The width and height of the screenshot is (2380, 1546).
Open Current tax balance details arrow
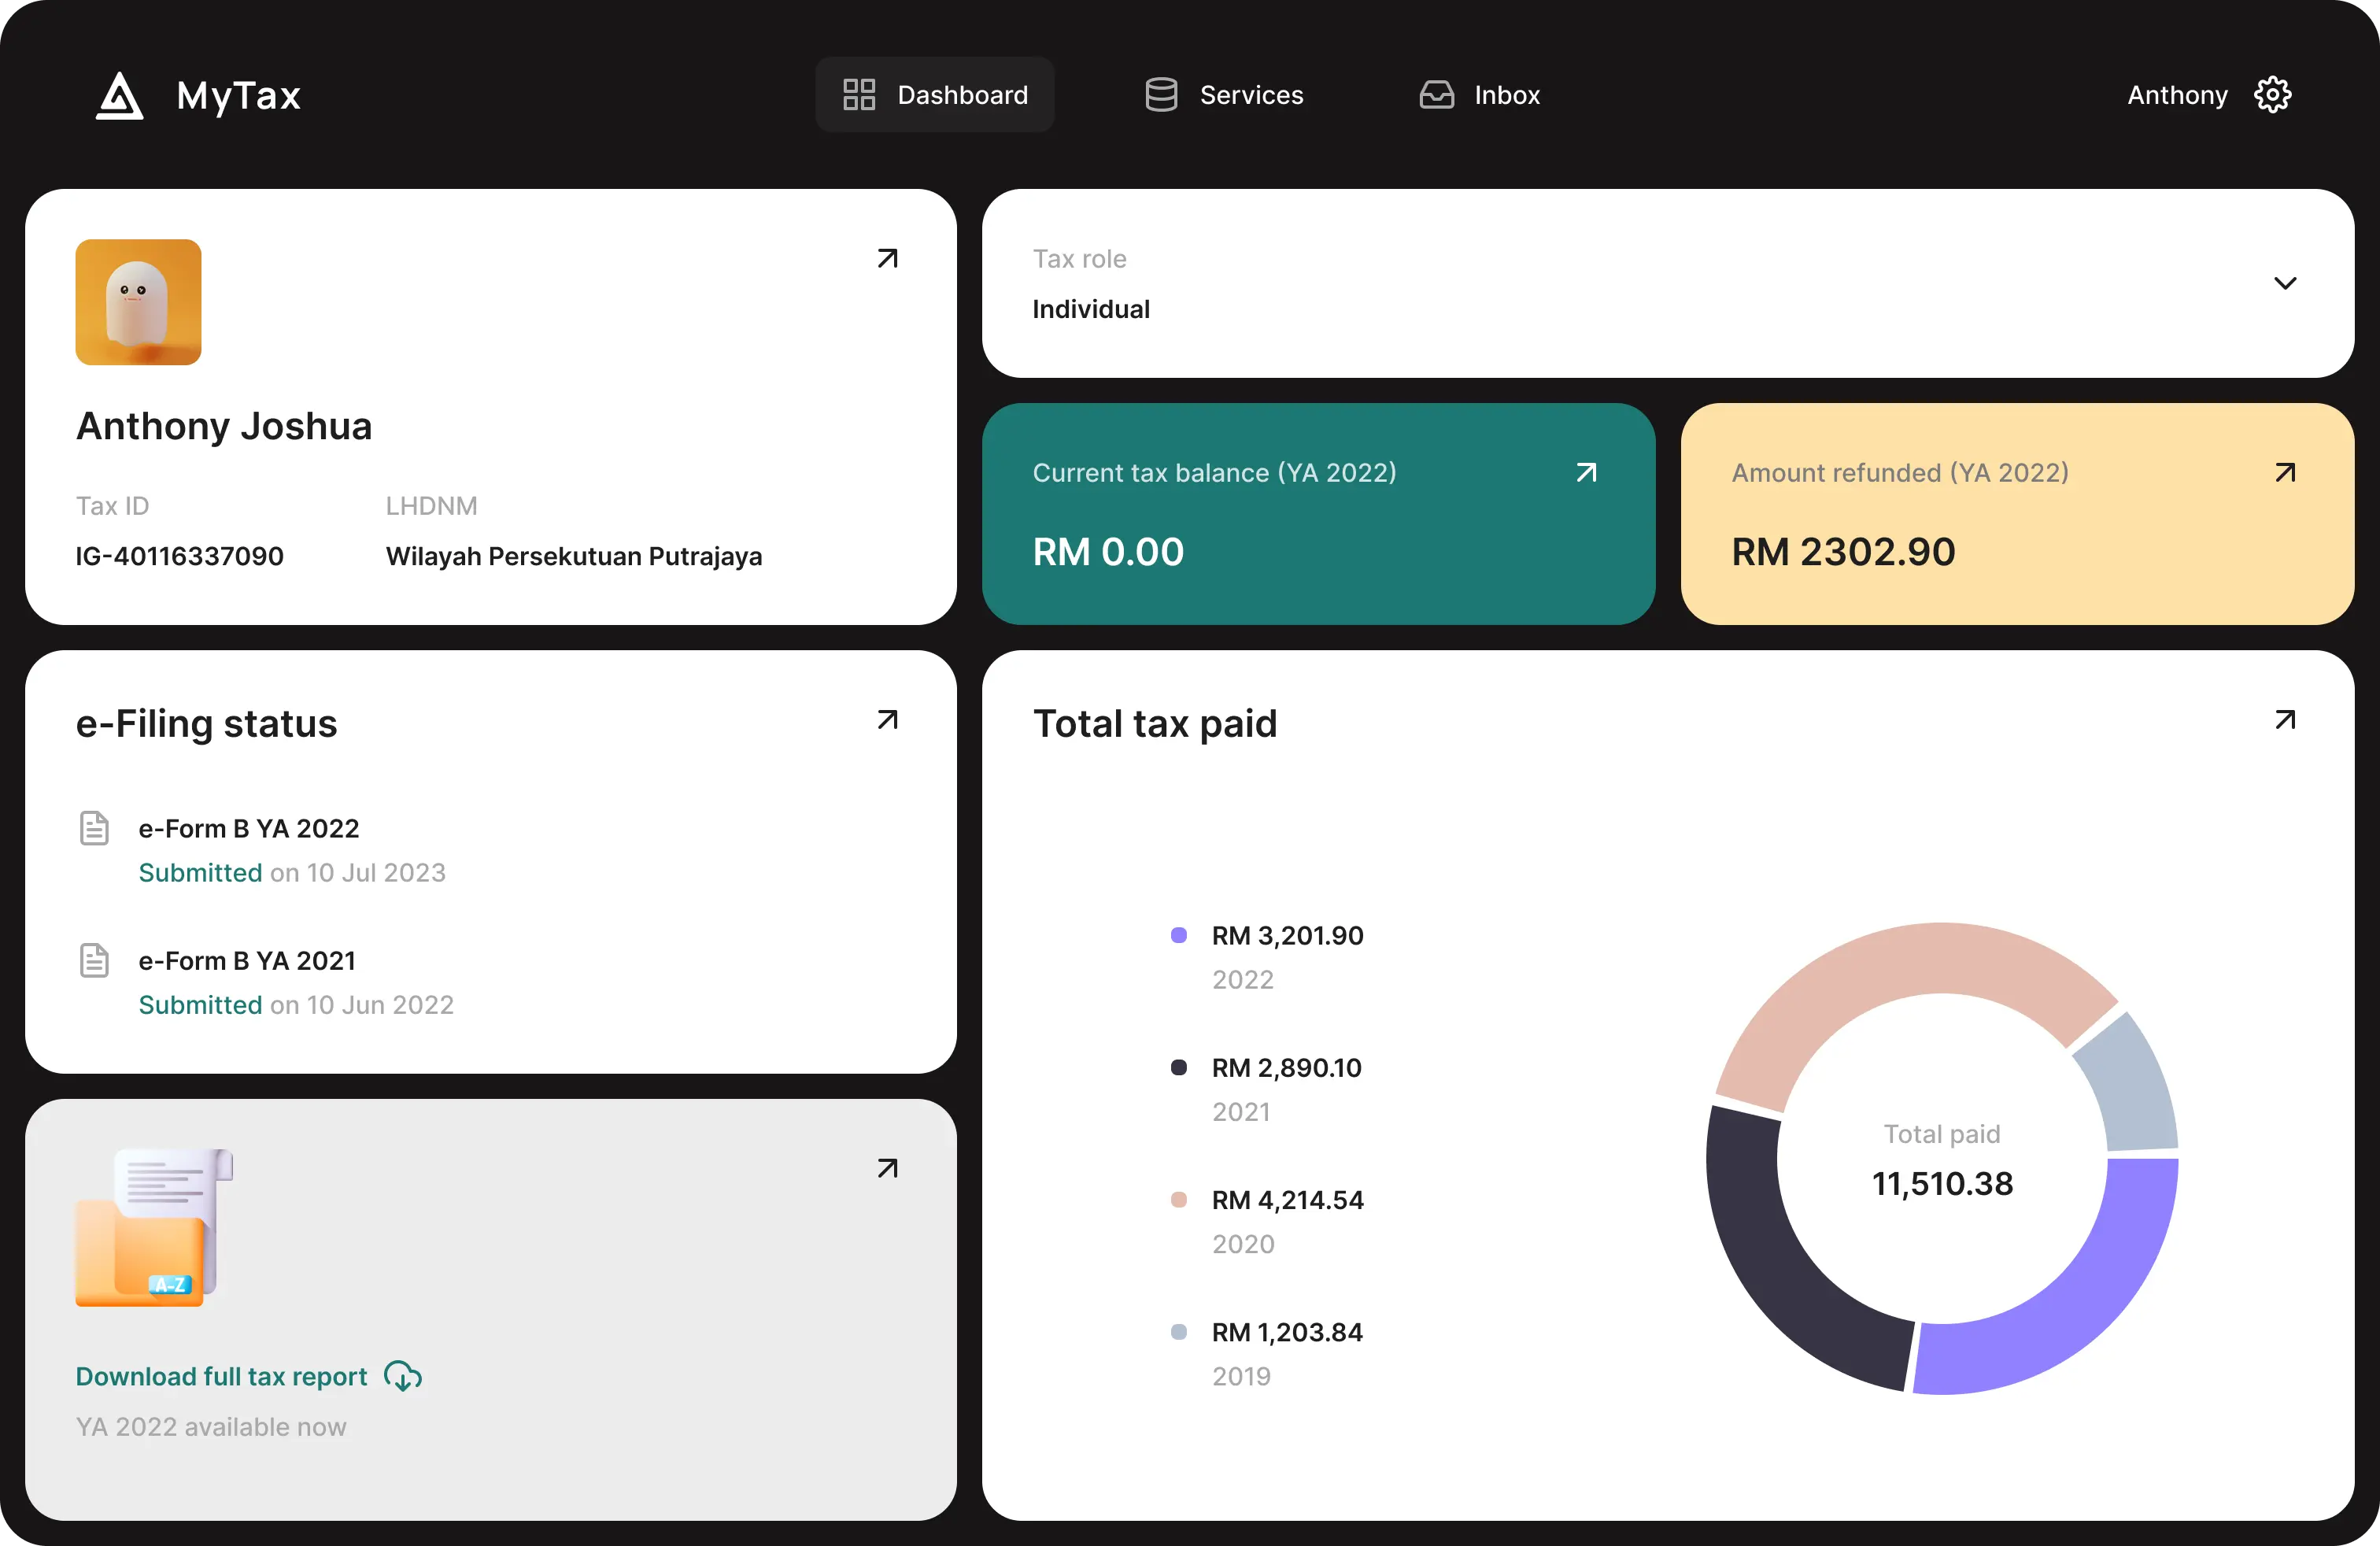coord(1586,472)
